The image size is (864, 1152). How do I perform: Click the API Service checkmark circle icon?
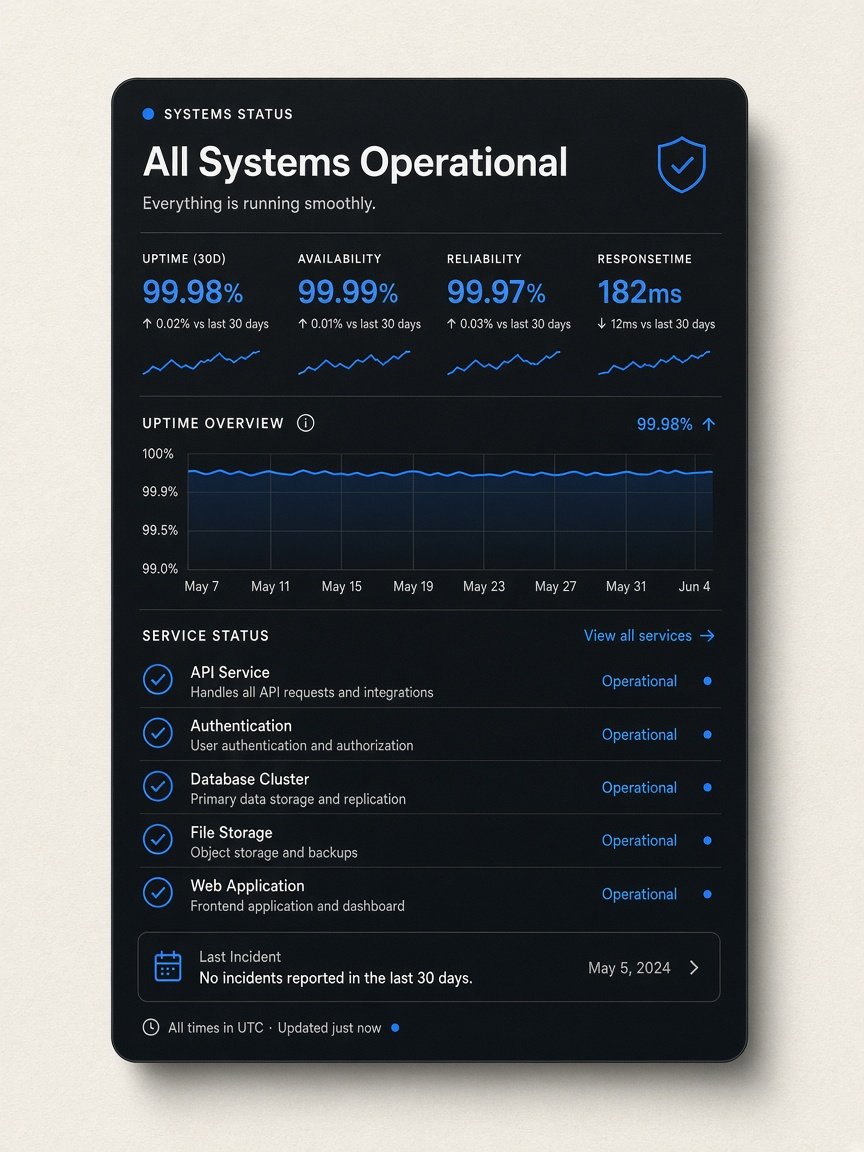coord(158,680)
